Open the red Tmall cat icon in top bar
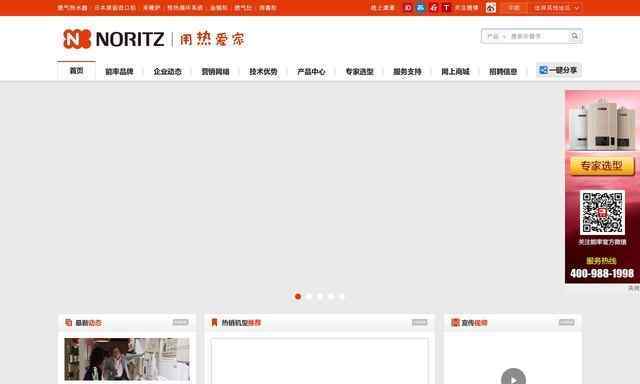 click(433, 8)
